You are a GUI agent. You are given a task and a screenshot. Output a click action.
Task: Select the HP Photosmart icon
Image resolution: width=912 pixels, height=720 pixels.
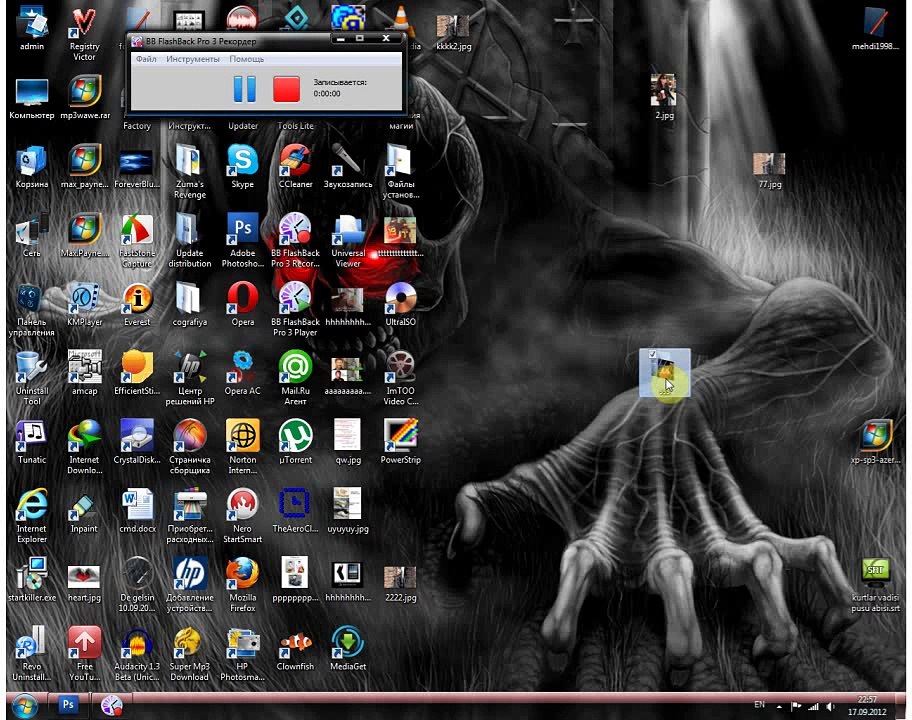tap(243, 654)
